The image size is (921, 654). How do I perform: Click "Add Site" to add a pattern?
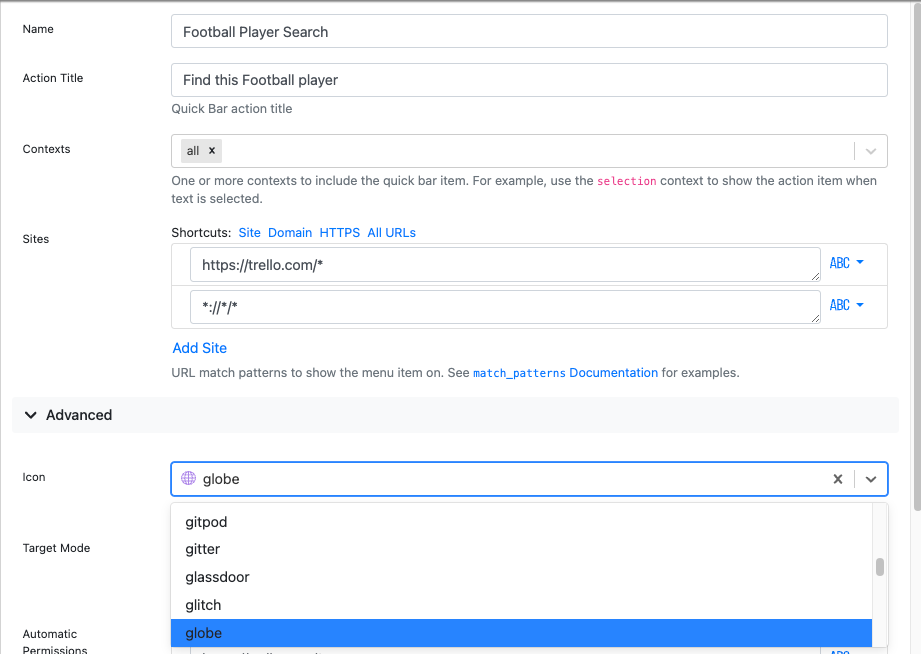click(x=199, y=348)
